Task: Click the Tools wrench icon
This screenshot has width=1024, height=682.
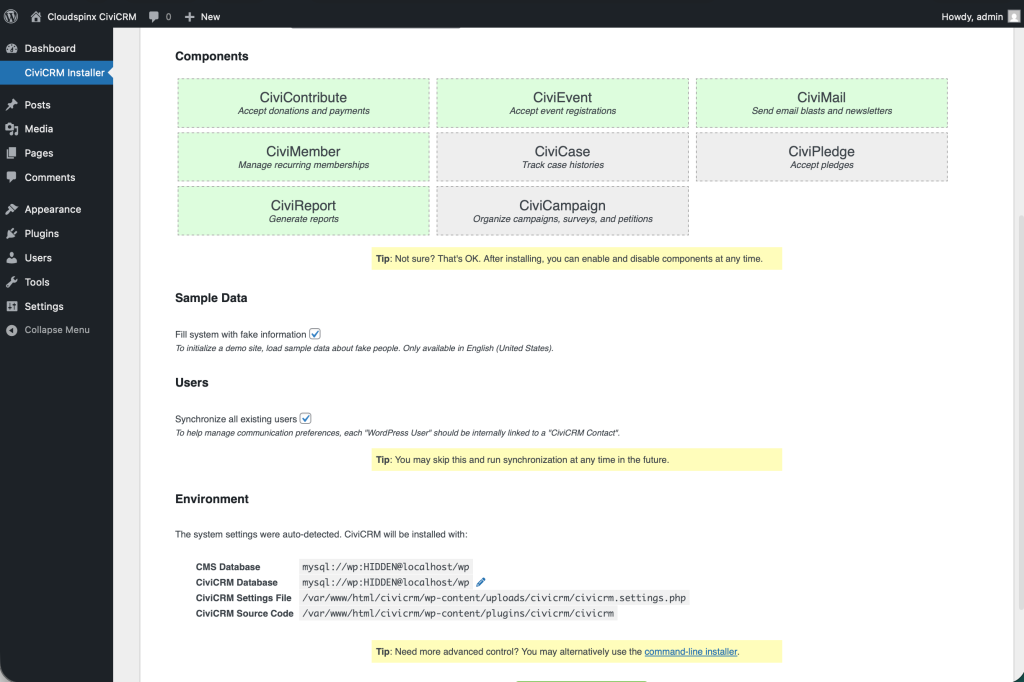Action: tap(14, 282)
